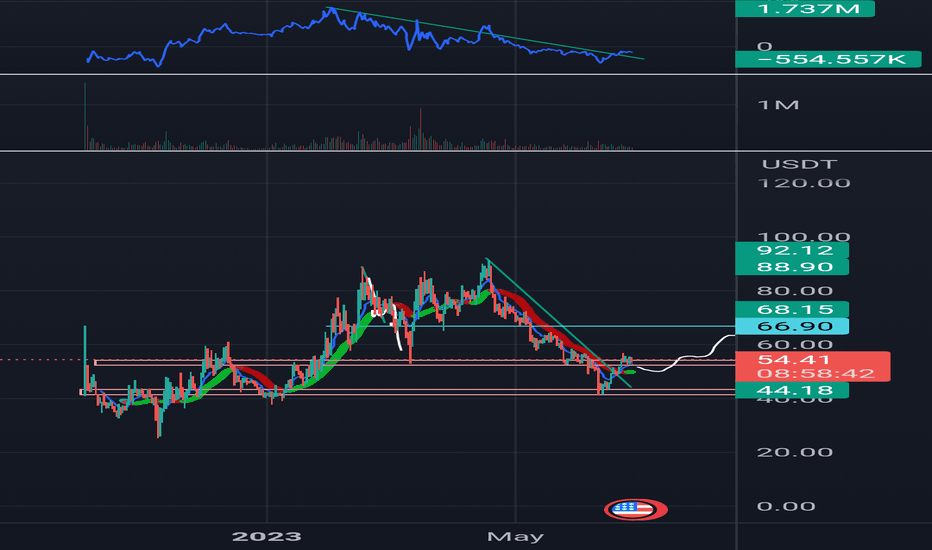
Task: Click the 1M volume axis label
Action: click(778, 105)
